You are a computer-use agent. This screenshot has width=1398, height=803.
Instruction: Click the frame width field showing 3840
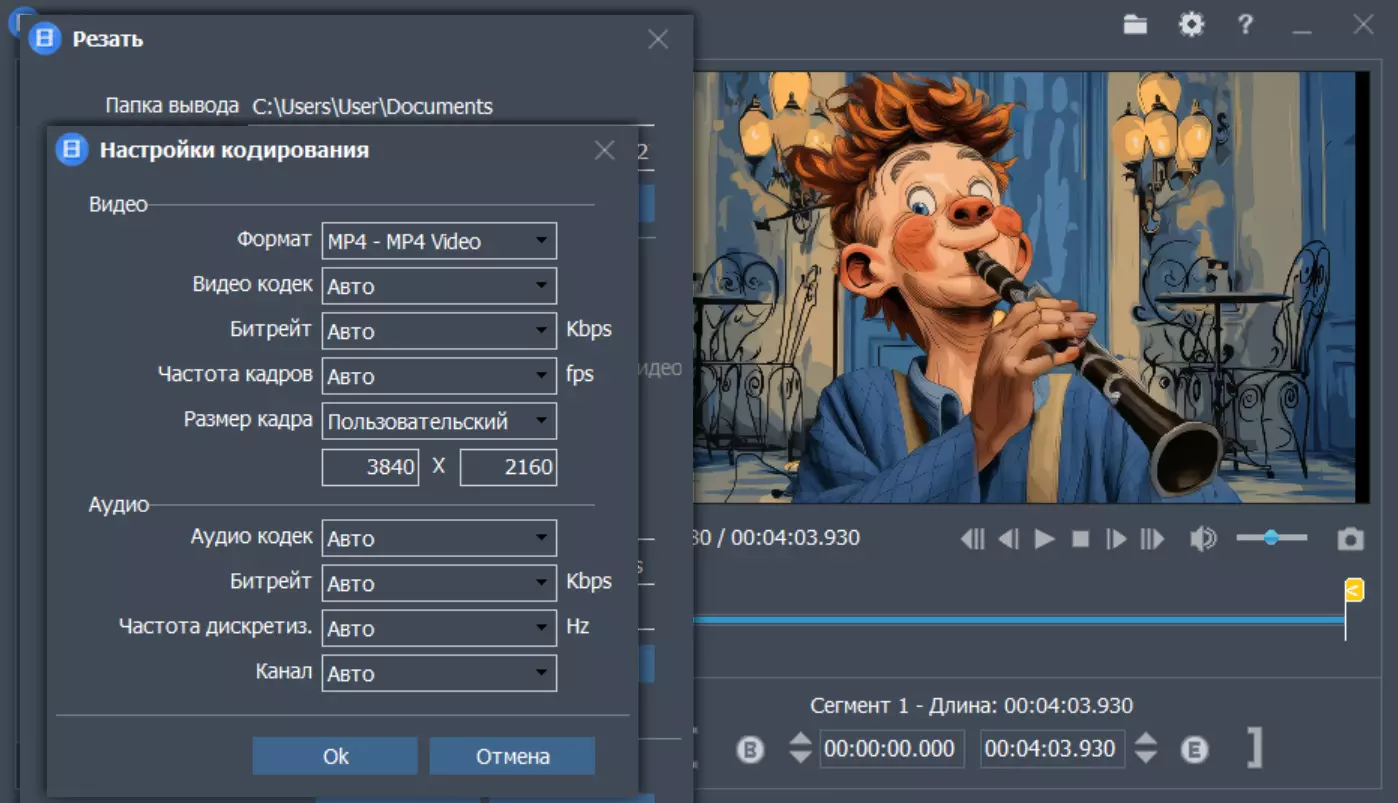pyautogui.click(x=370, y=467)
